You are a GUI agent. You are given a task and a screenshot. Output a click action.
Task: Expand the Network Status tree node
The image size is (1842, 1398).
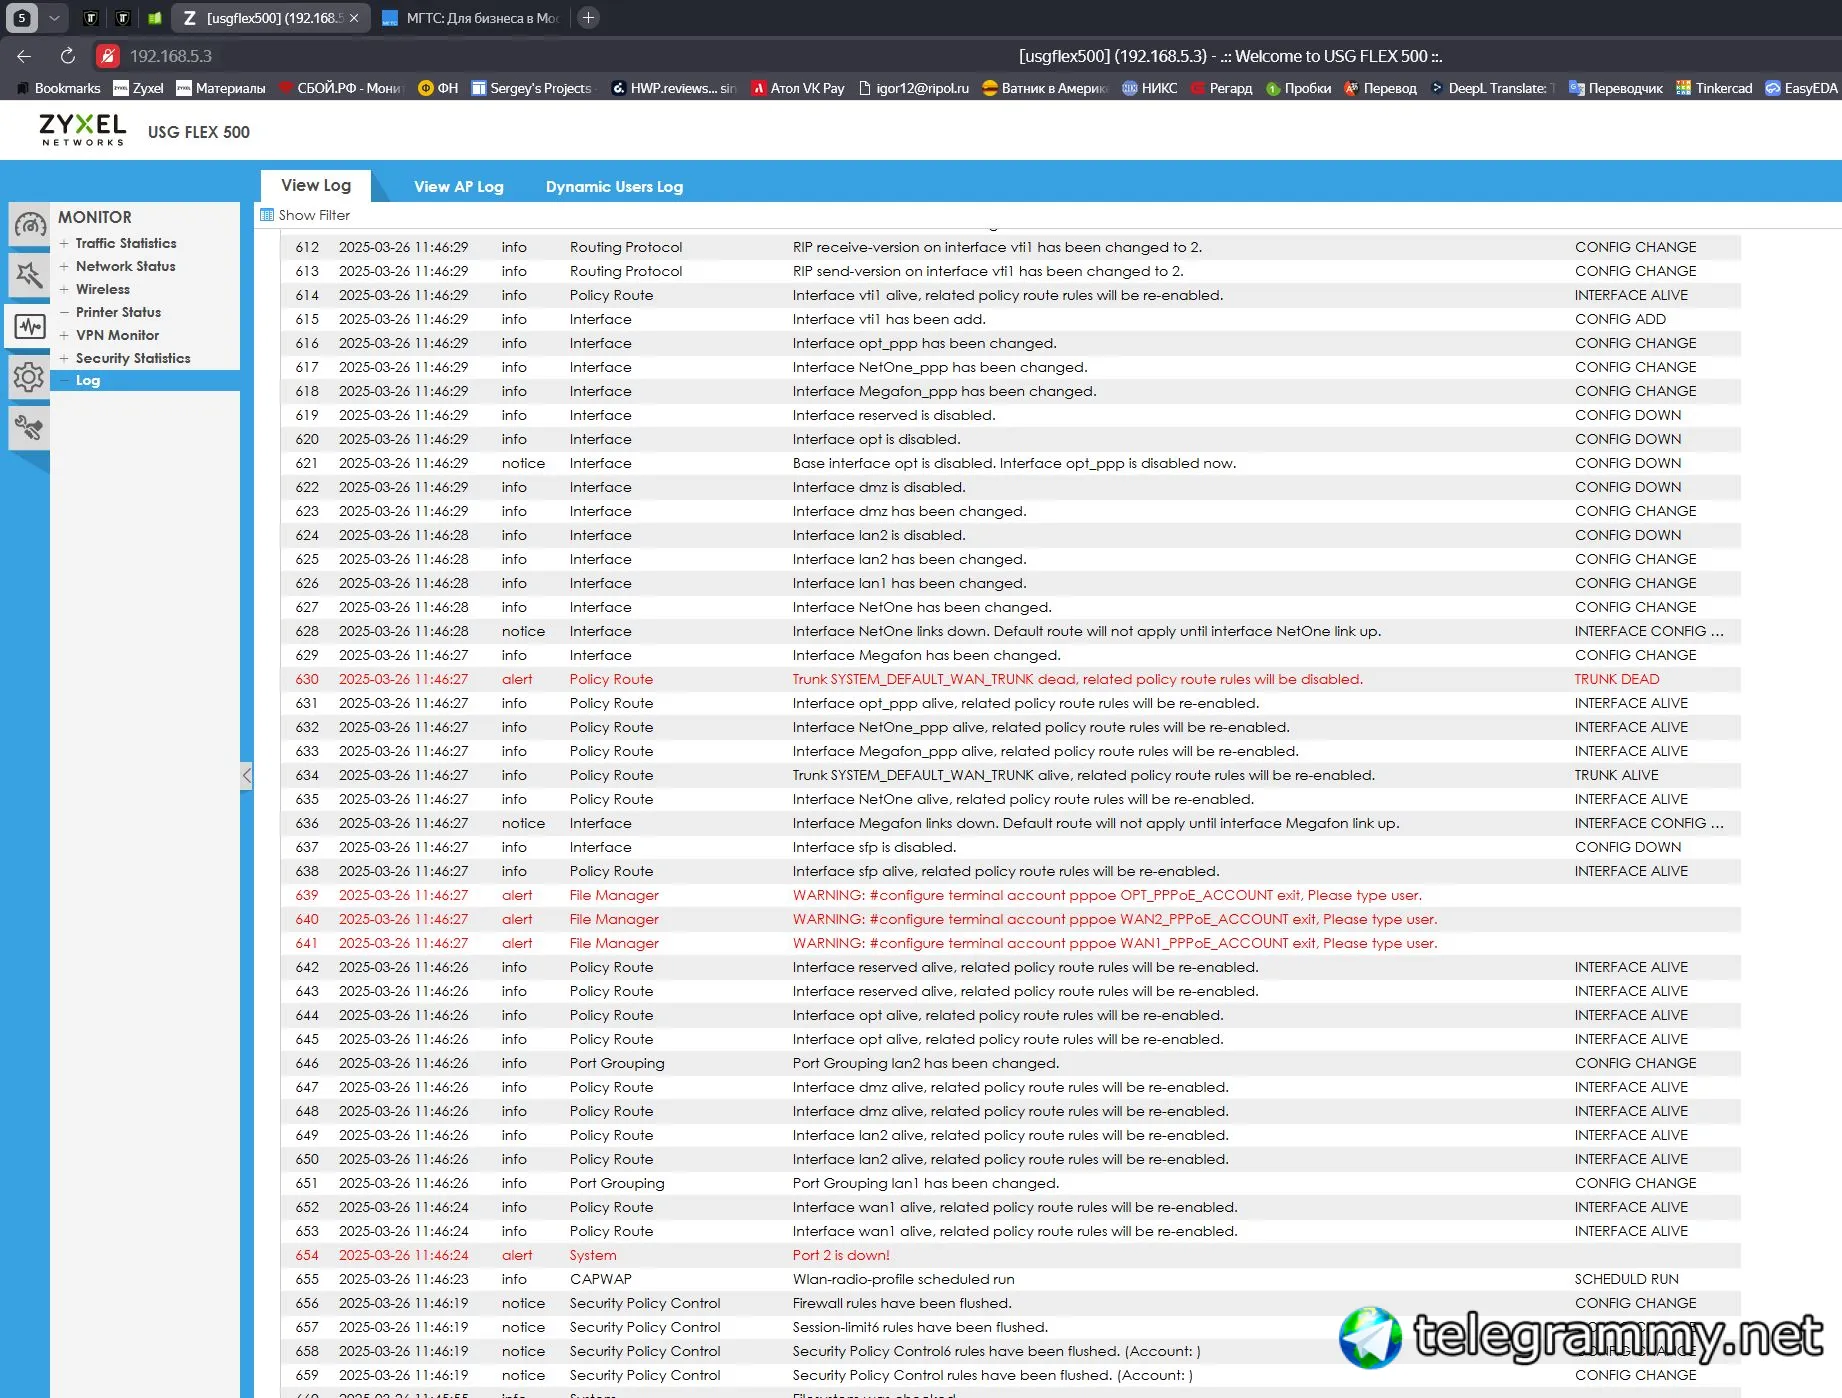point(64,266)
